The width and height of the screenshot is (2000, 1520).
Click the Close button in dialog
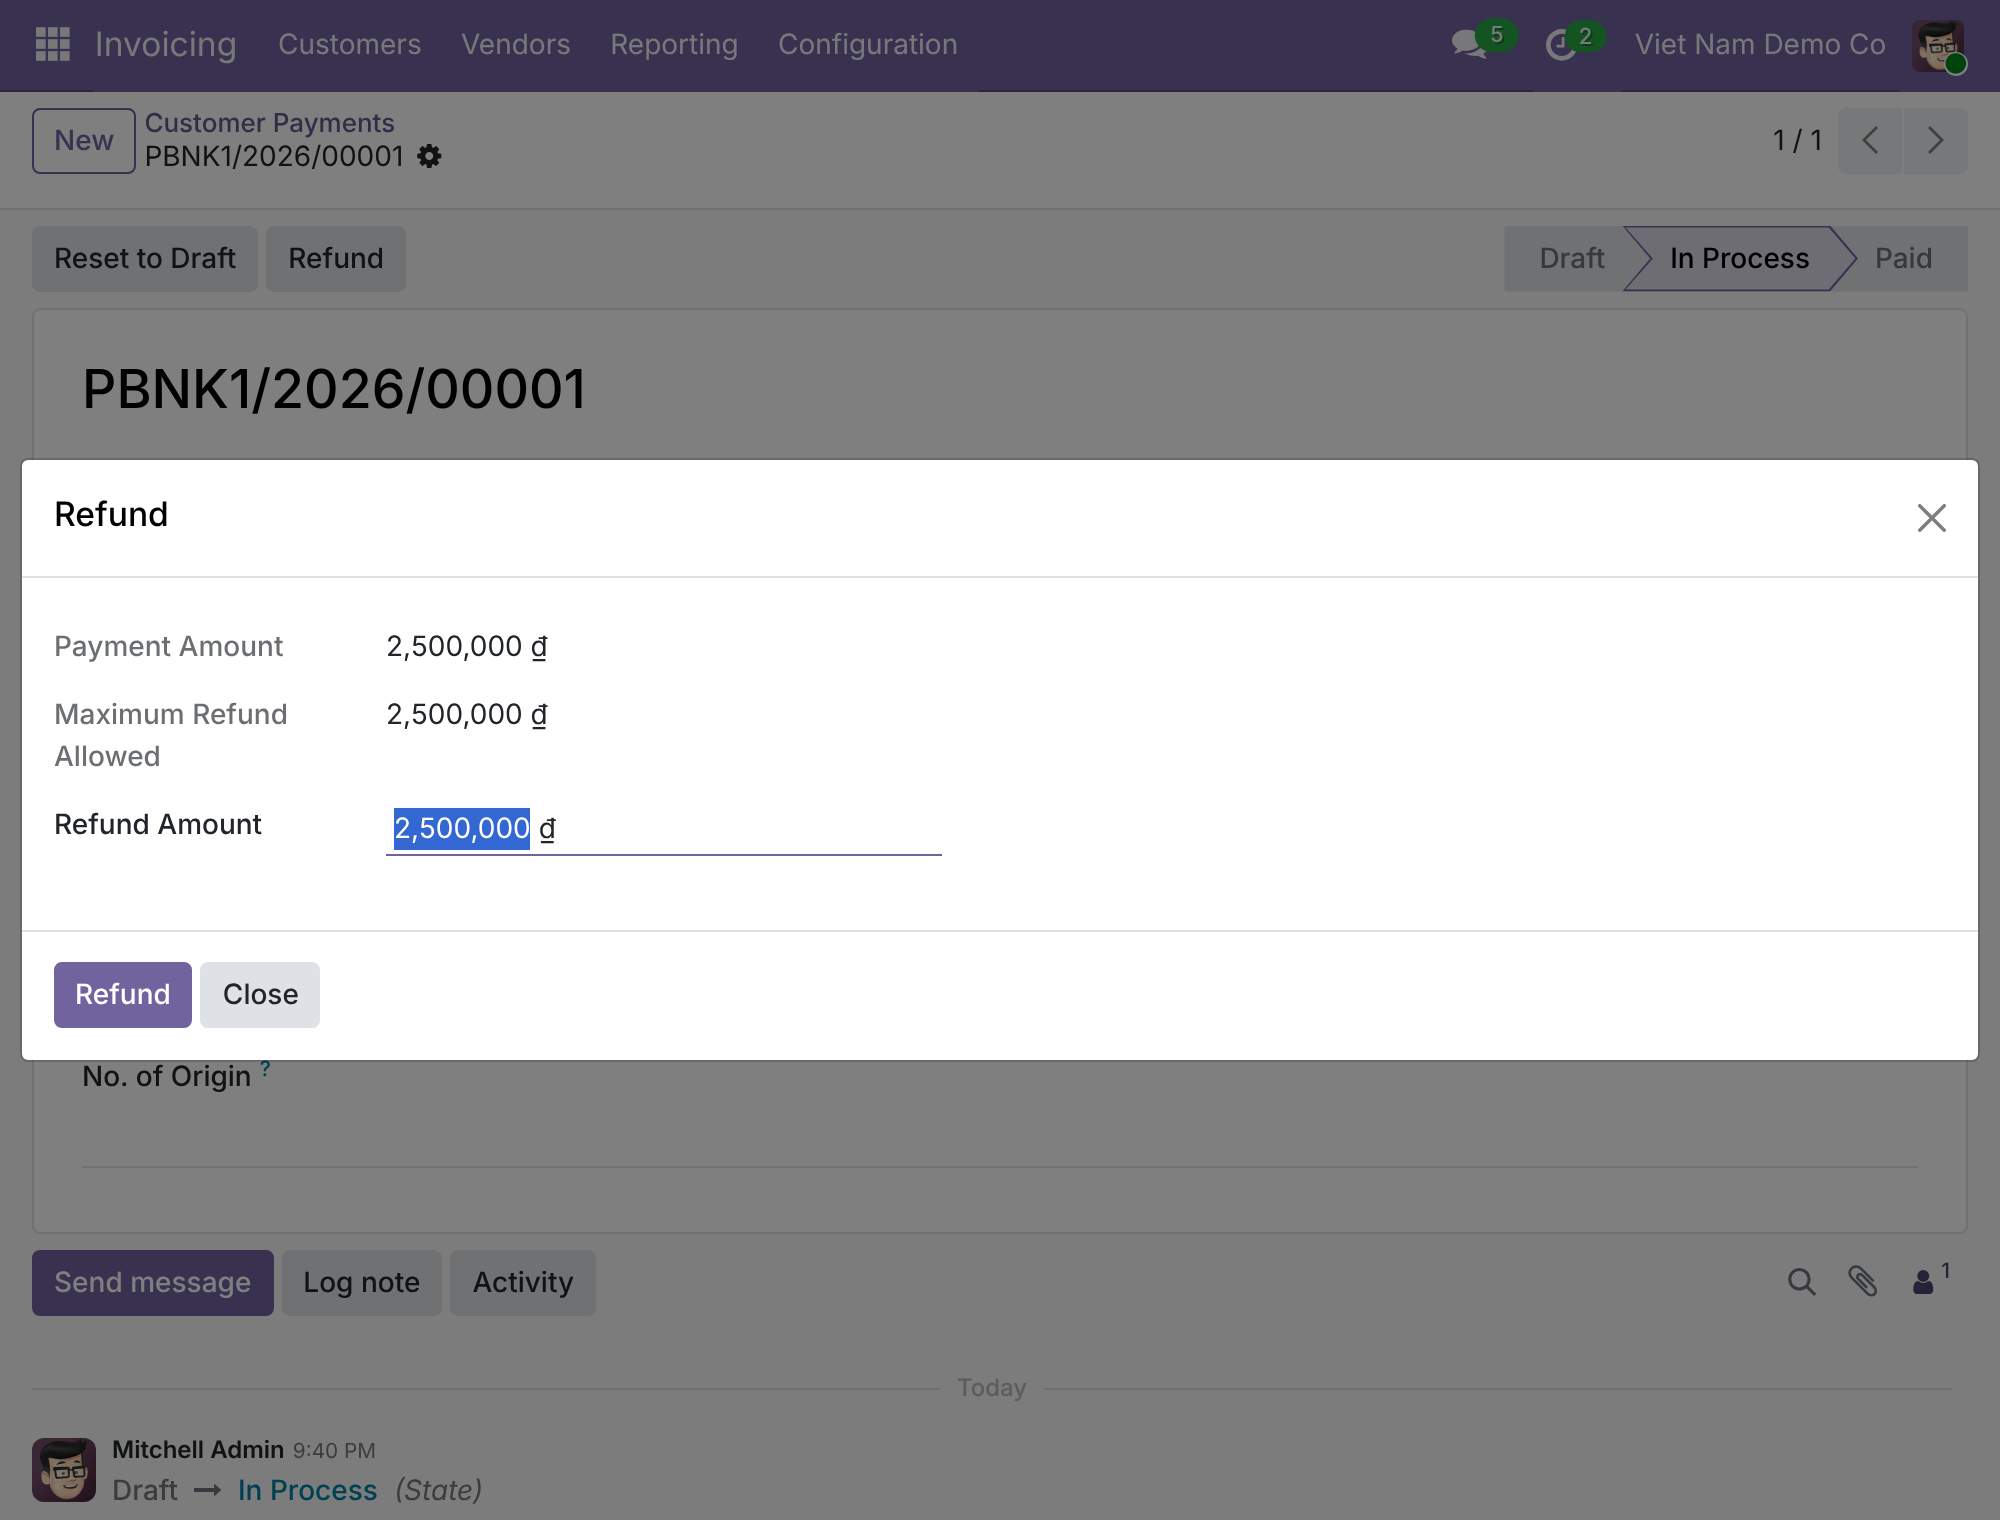pyautogui.click(x=260, y=994)
